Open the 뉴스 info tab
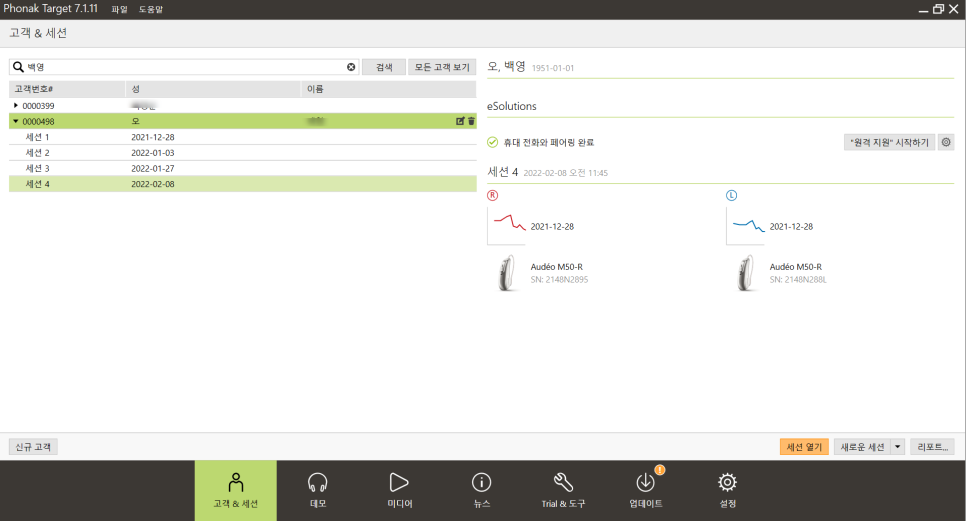This screenshot has height=521, width=966. click(481, 491)
